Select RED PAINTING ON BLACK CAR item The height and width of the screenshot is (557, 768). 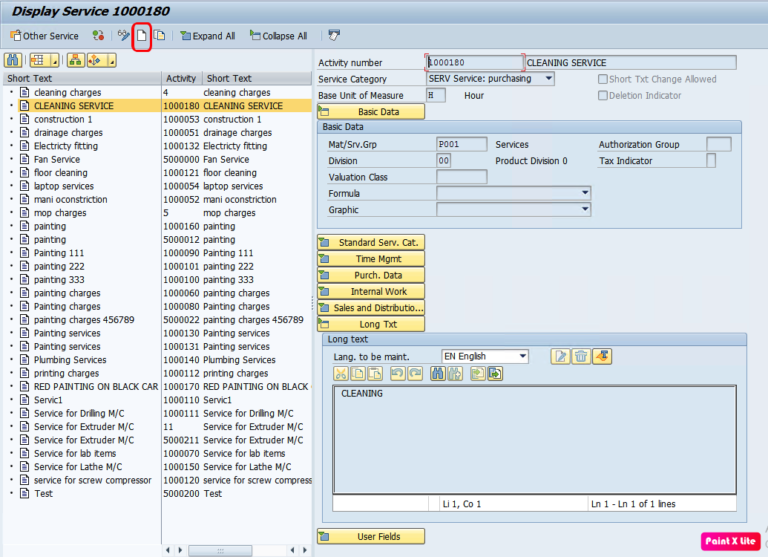pos(96,387)
